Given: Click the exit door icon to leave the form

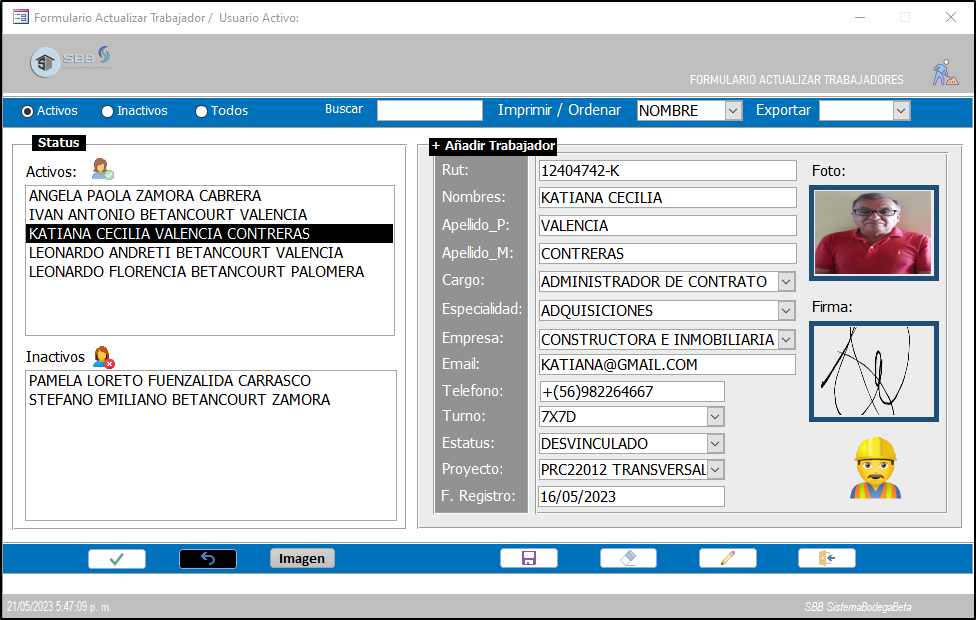Looking at the screenshot, I should pyautogui.click(x=826, y=558).
